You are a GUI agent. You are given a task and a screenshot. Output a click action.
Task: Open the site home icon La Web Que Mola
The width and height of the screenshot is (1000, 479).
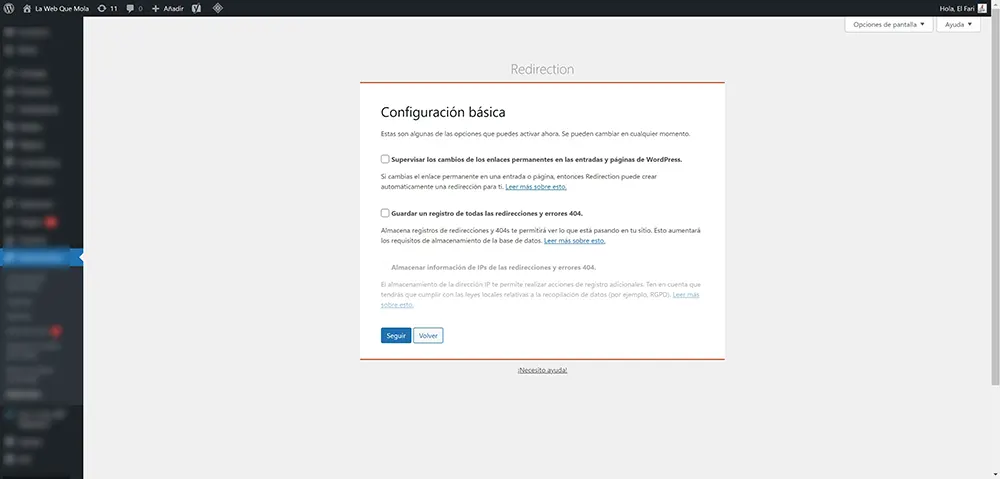point(26,8)
